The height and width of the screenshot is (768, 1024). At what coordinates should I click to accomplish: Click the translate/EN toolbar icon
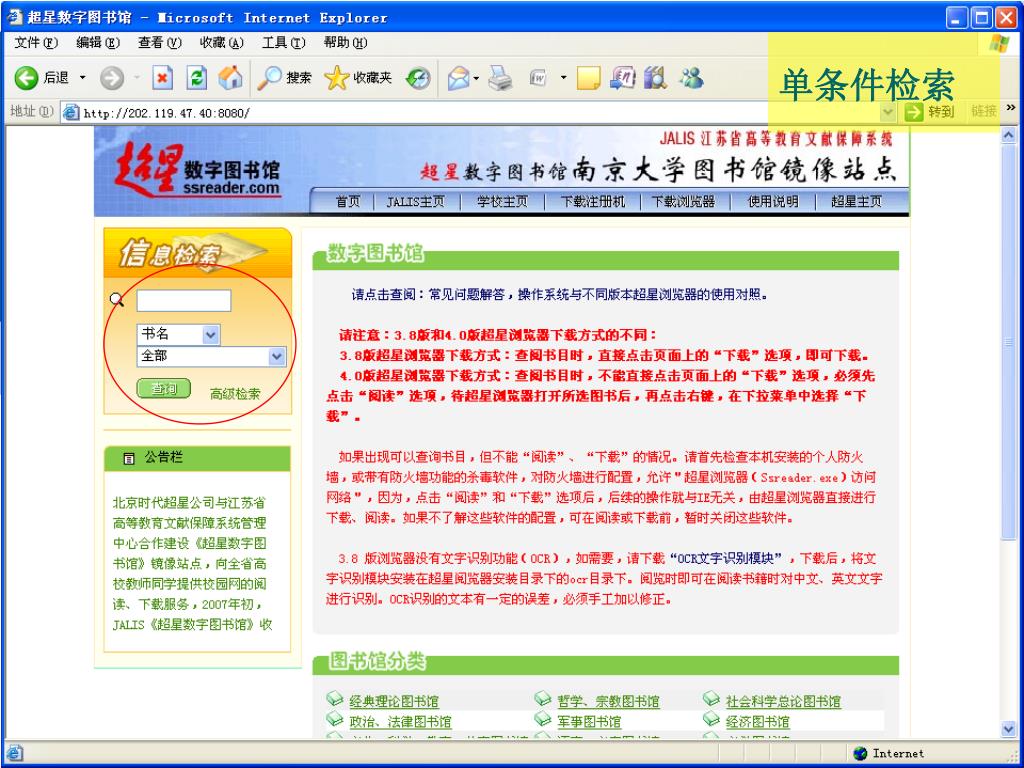tap(622, 78)
